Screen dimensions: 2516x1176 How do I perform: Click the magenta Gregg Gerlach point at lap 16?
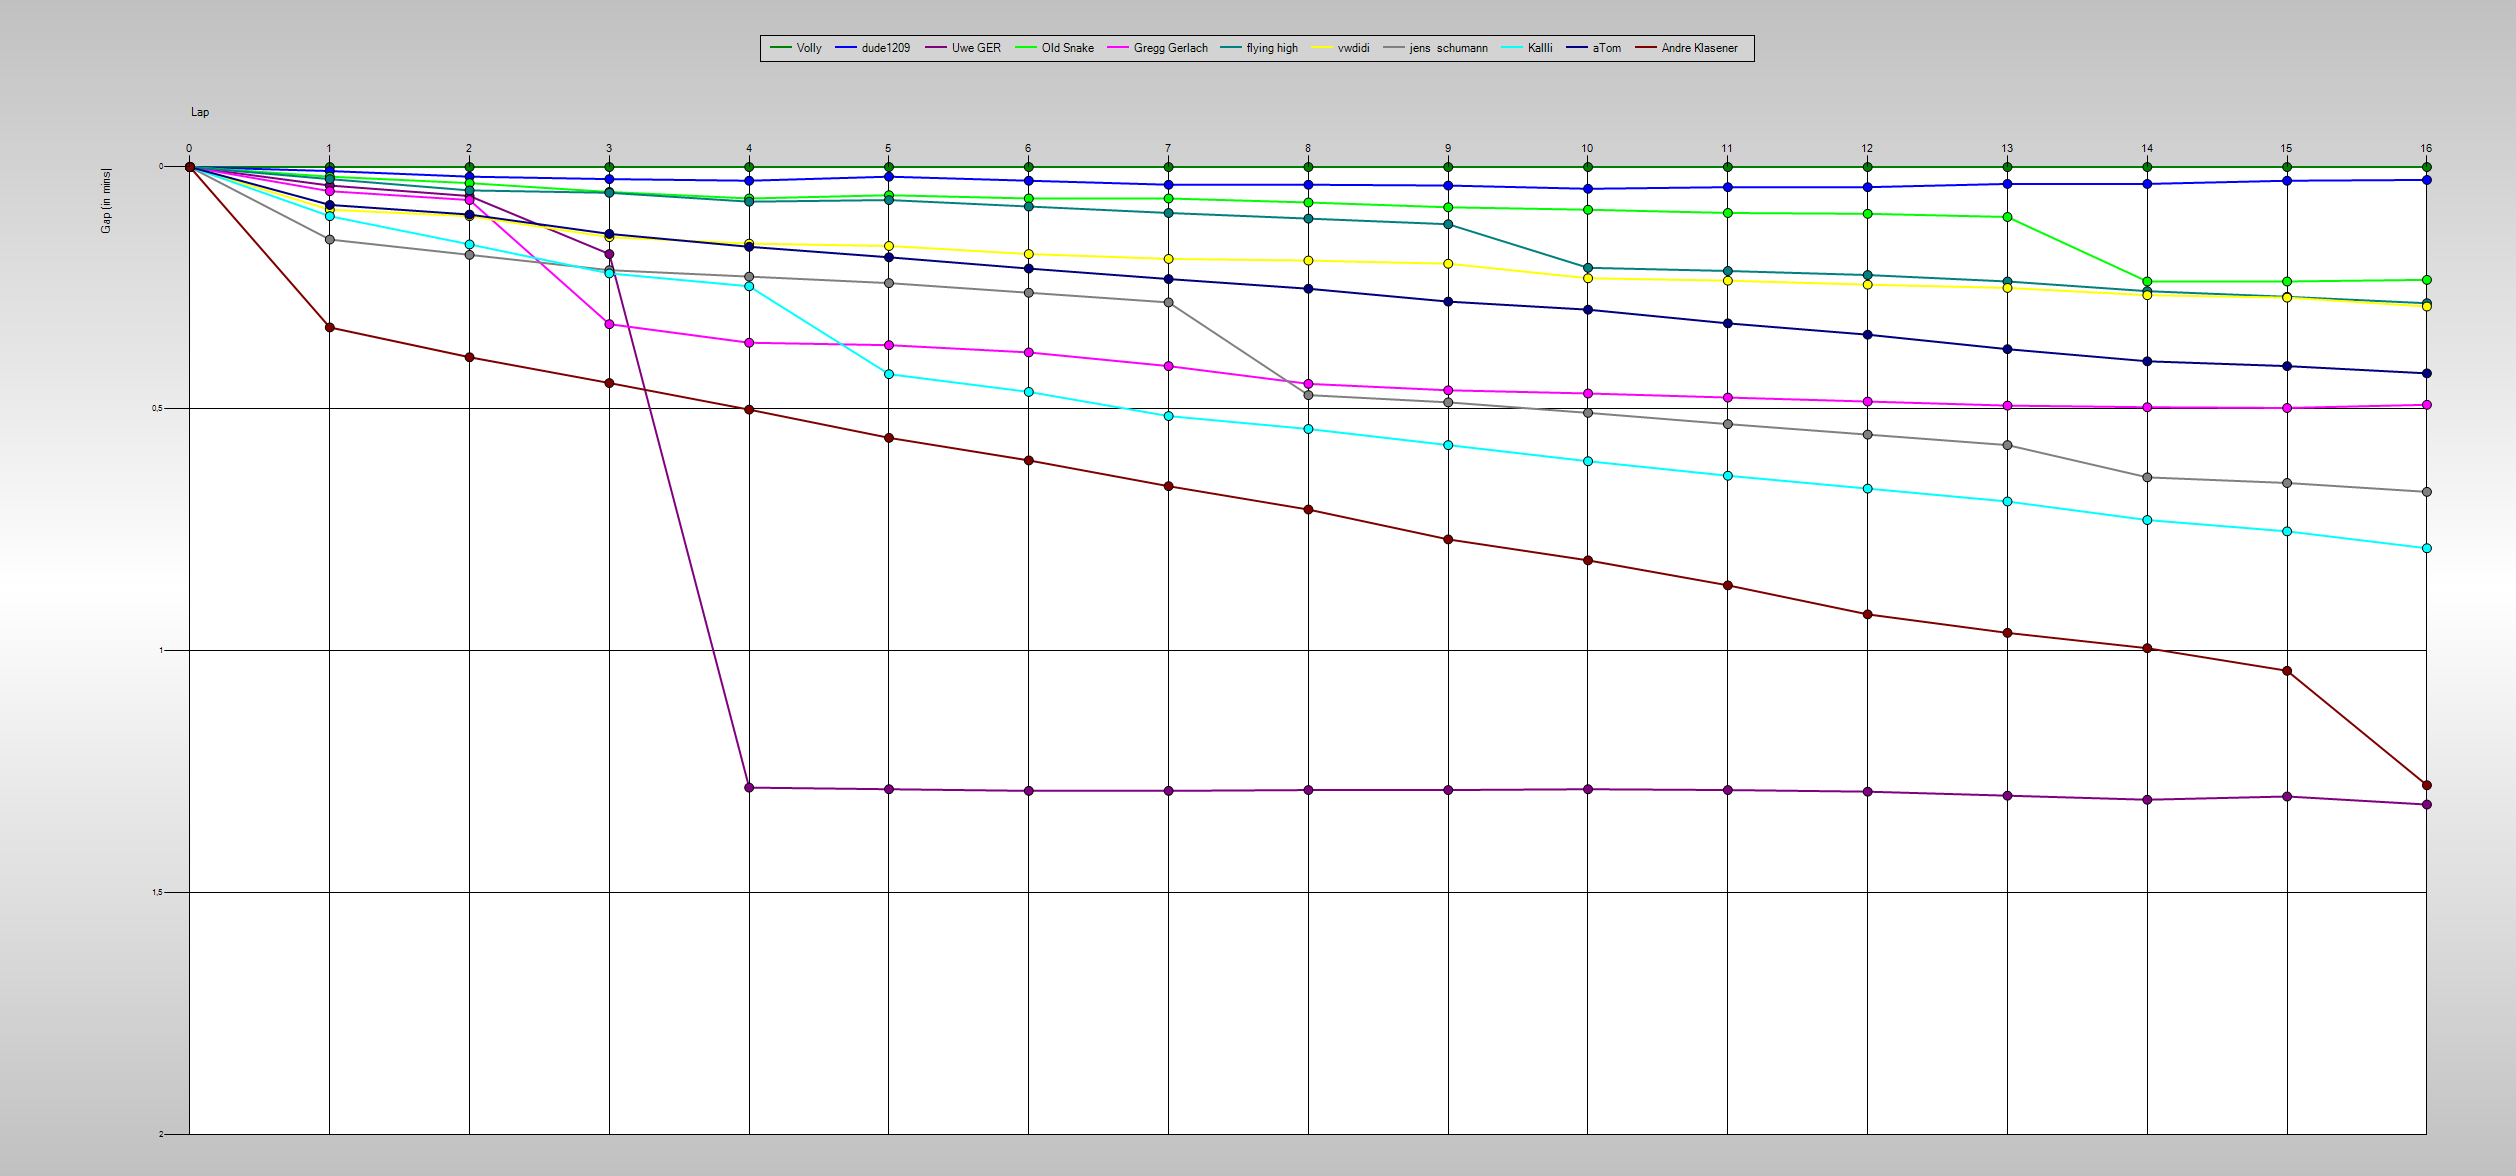pyautogui.click(x=2427, y=405)
